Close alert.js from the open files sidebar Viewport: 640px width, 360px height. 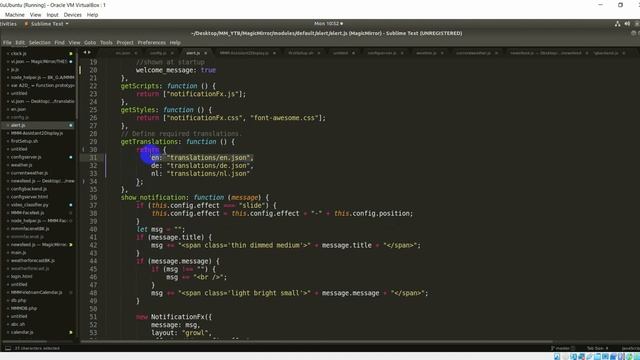[x=7, y=125]
